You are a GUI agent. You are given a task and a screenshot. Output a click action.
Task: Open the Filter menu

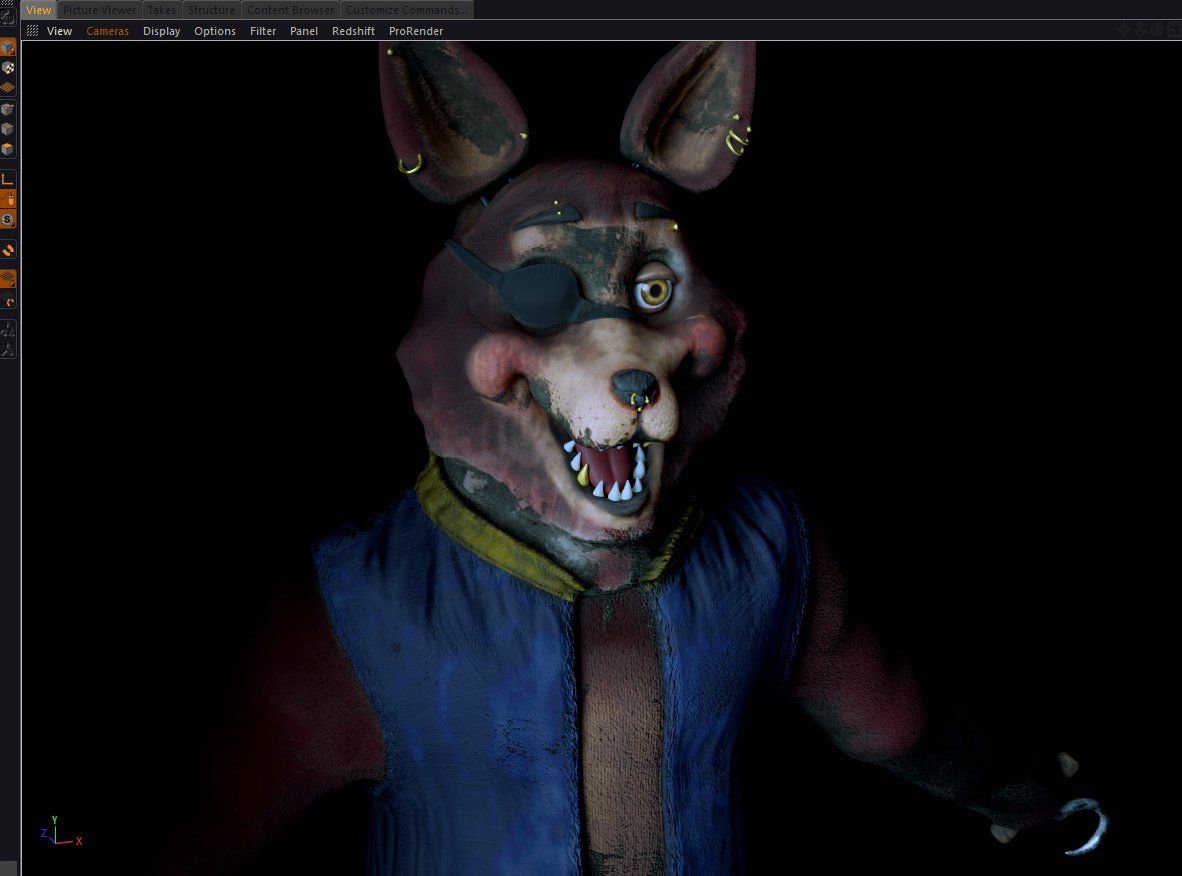click(263, 31)
